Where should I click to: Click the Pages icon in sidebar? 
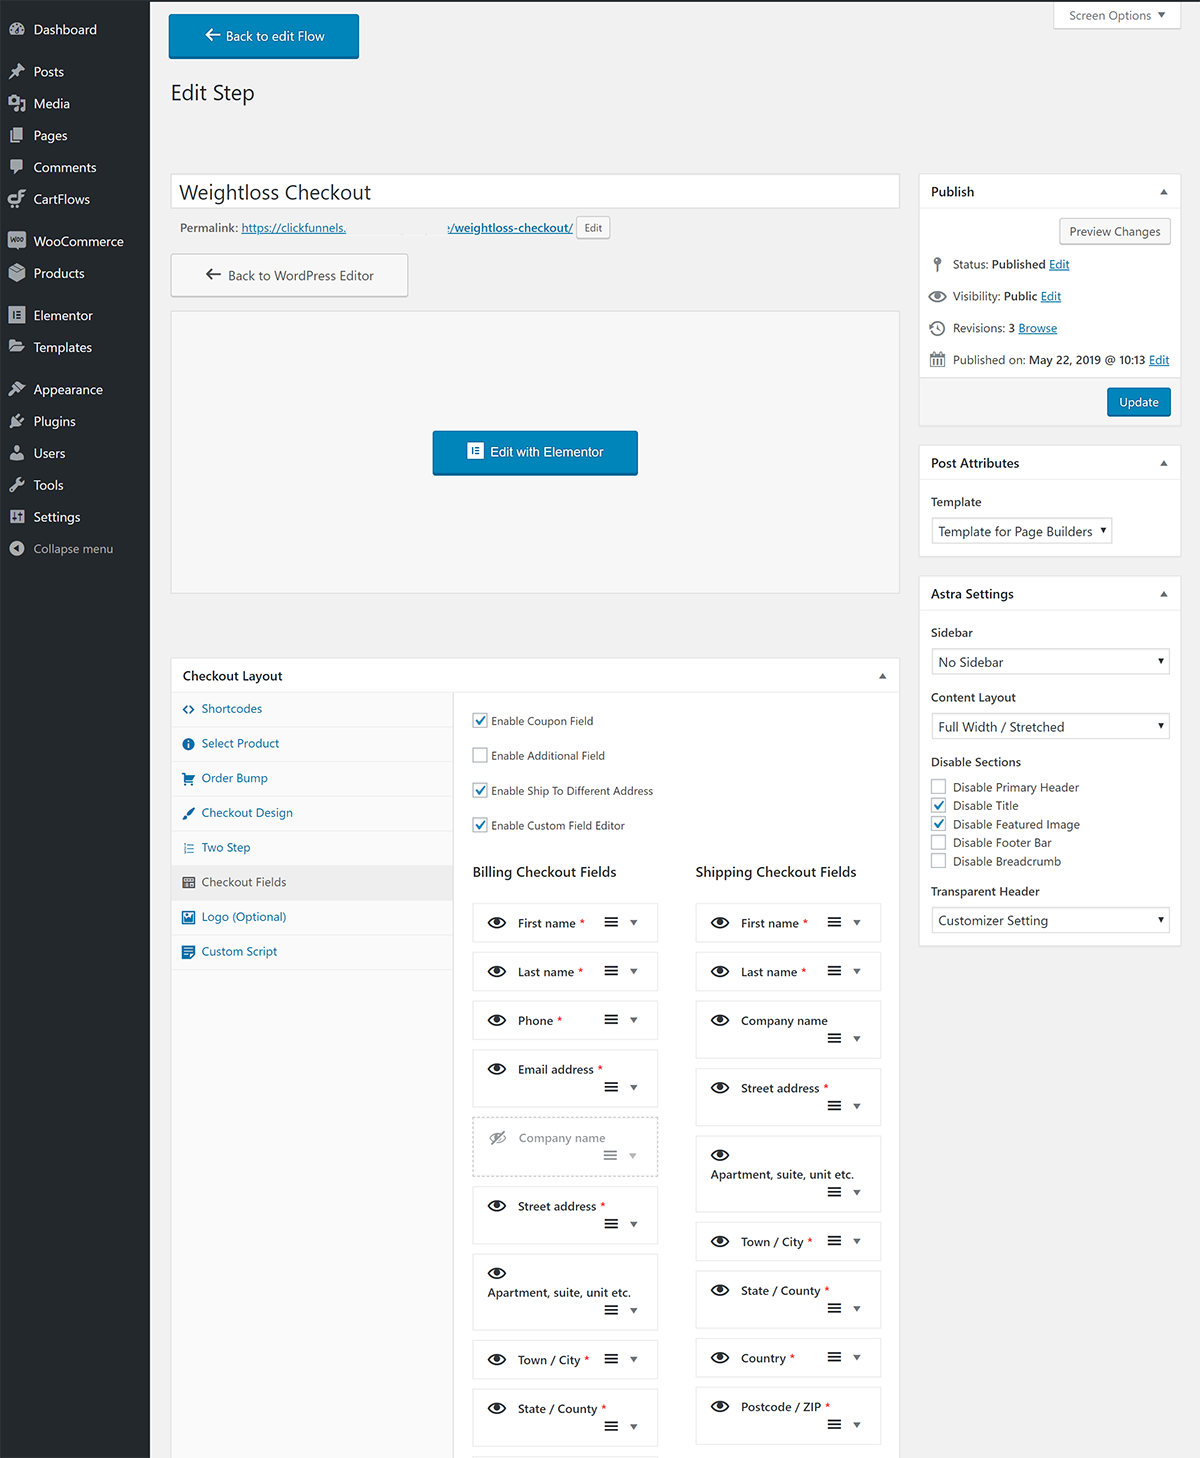click(x=17, y=136)
